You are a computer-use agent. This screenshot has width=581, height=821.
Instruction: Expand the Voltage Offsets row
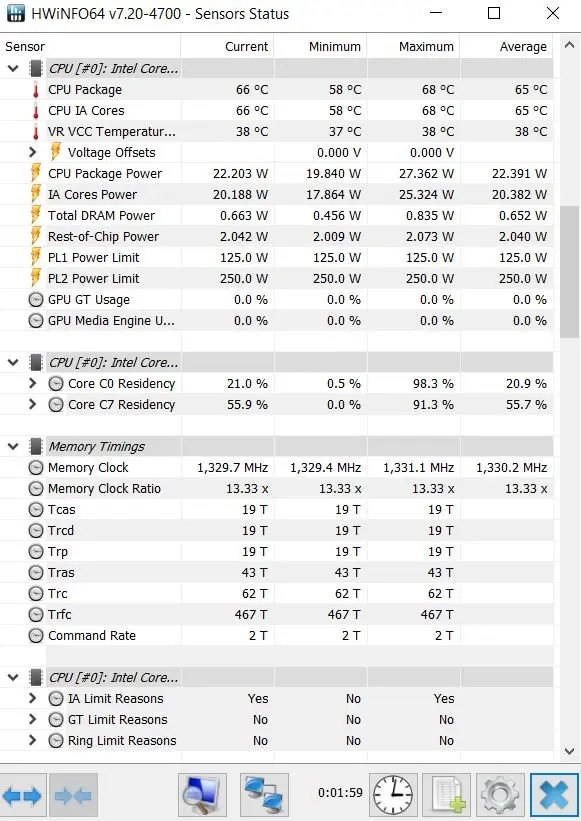[32, 152]
